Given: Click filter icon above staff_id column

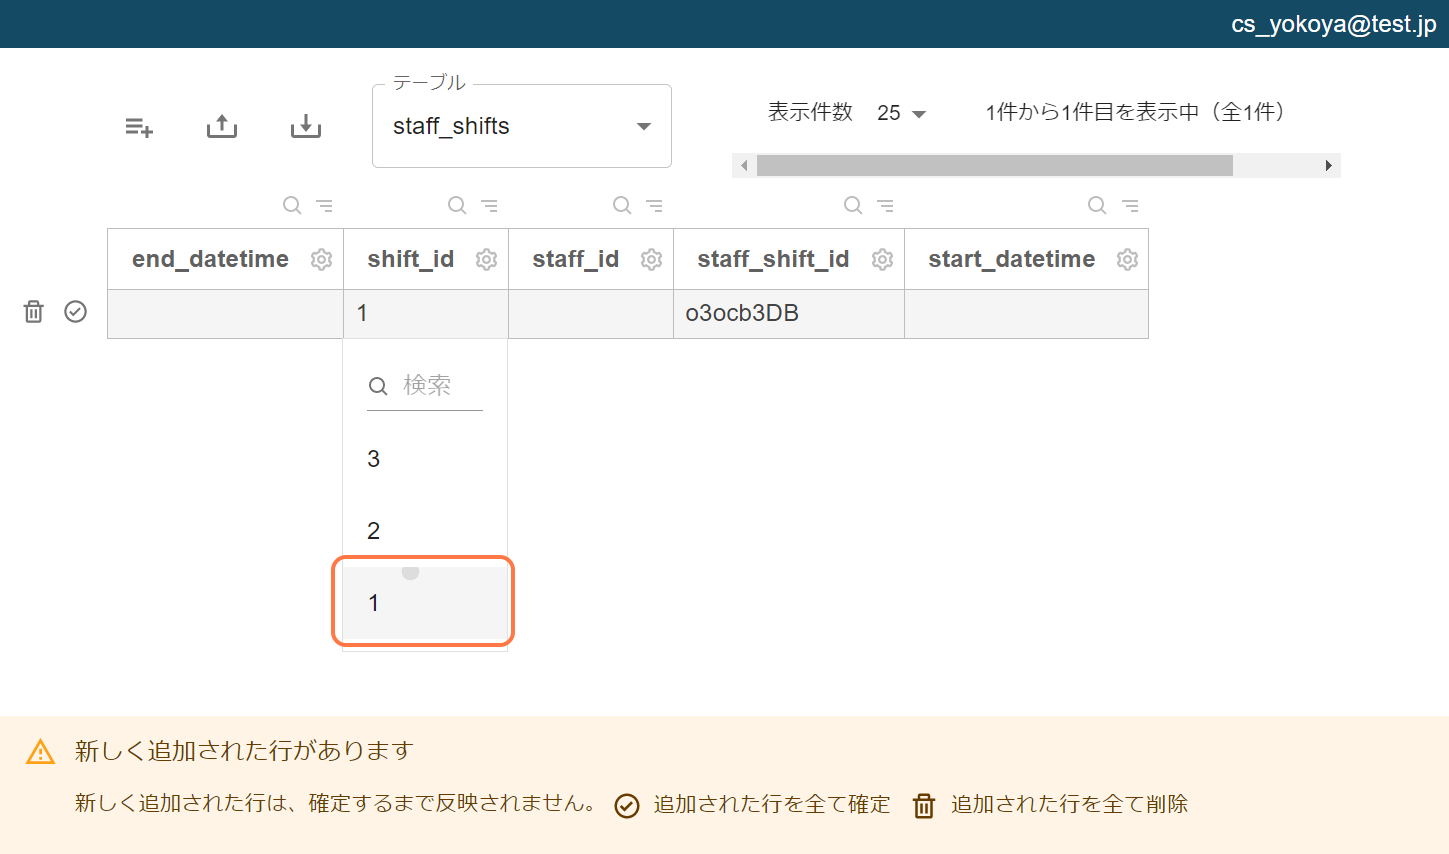Looking at the screenshot, I should [x=655, y=205].
